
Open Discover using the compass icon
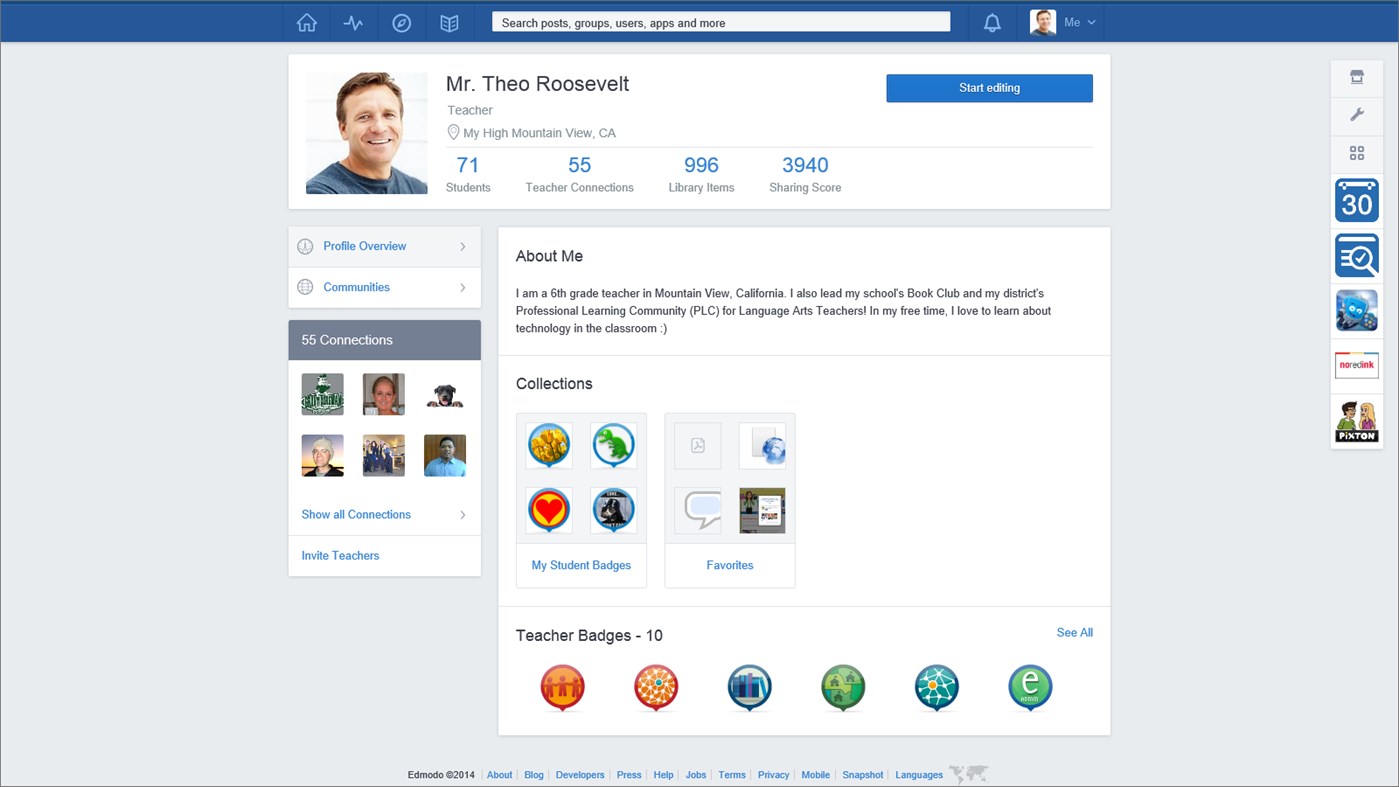coord(401,22)
